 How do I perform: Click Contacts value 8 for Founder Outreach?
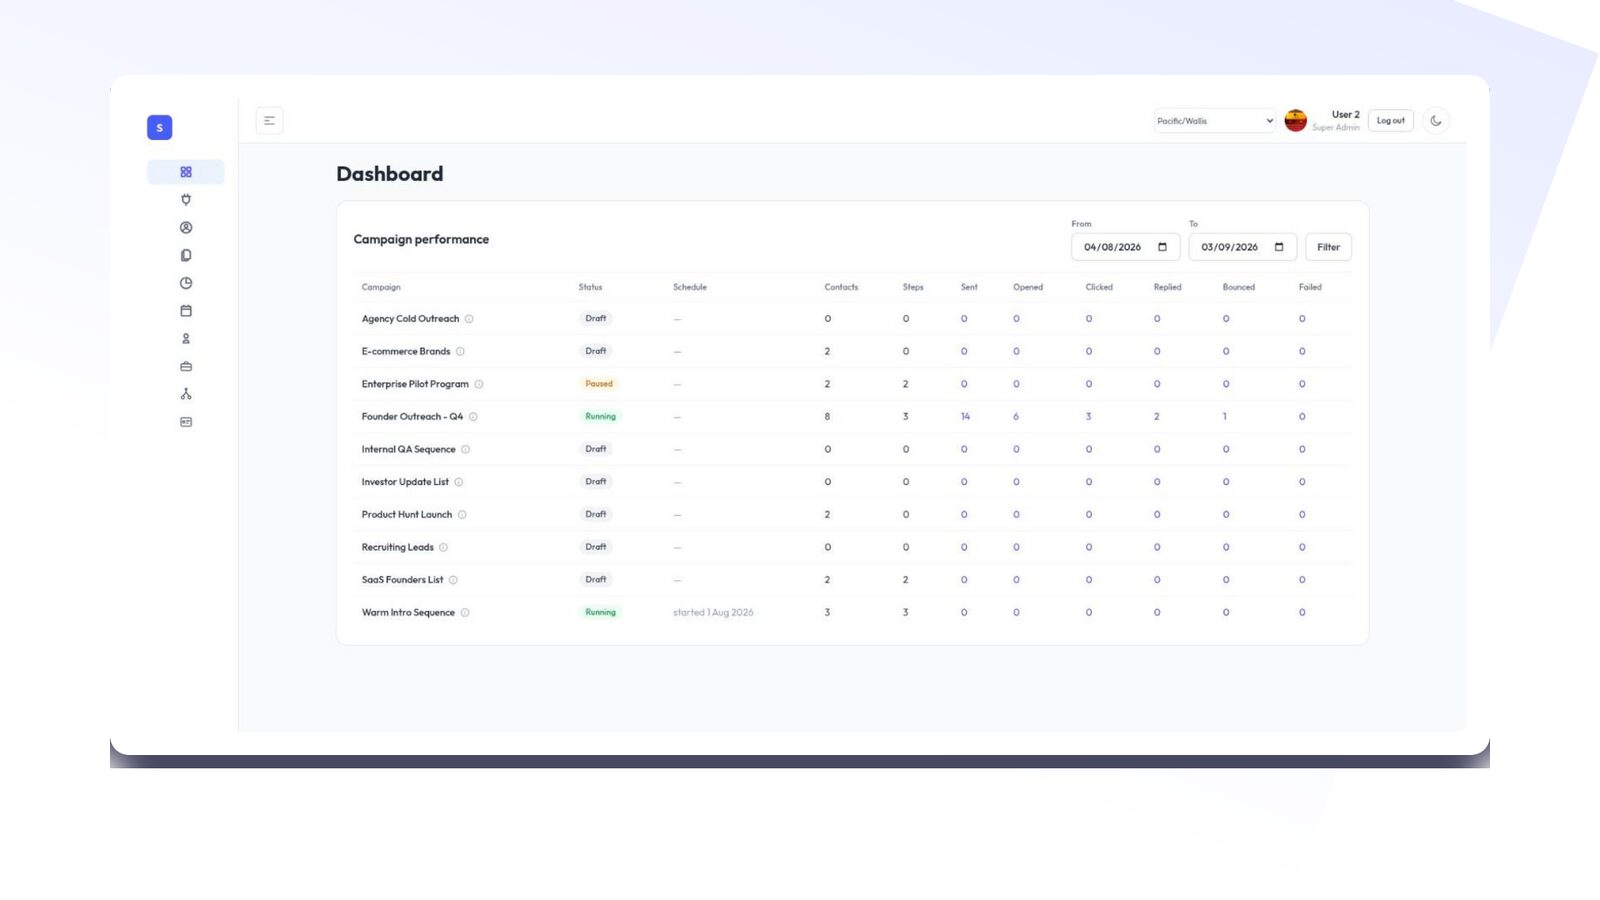pos(827,417)
